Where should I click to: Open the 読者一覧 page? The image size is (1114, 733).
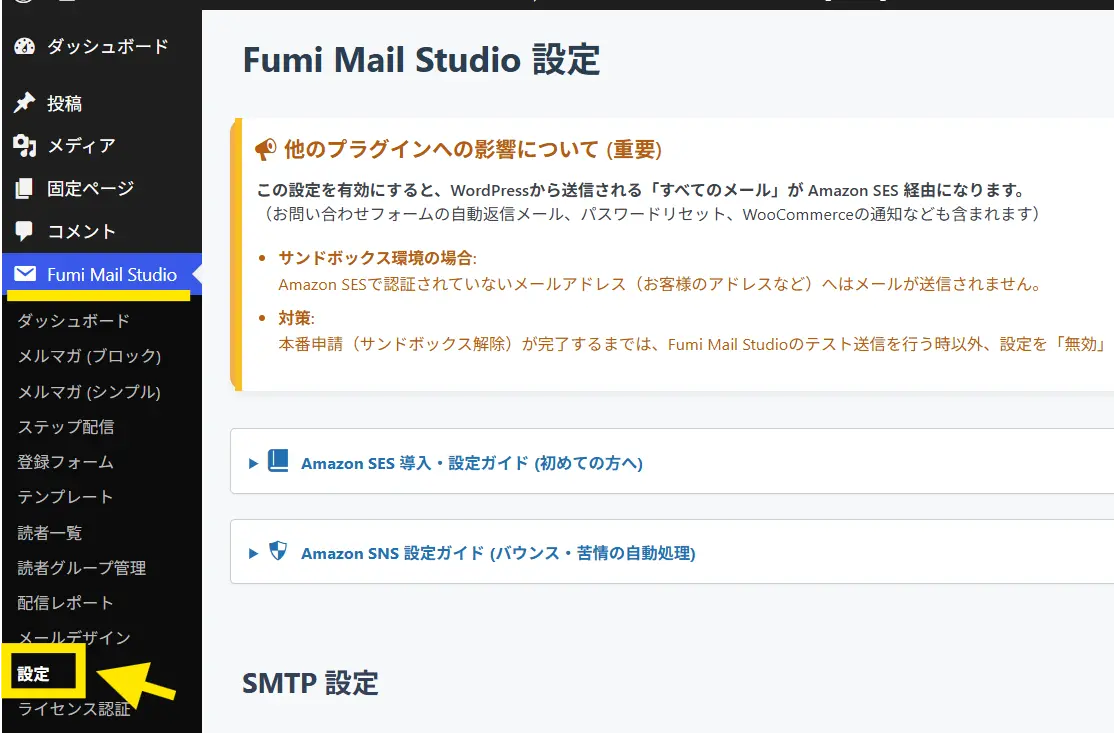(50, 533)
